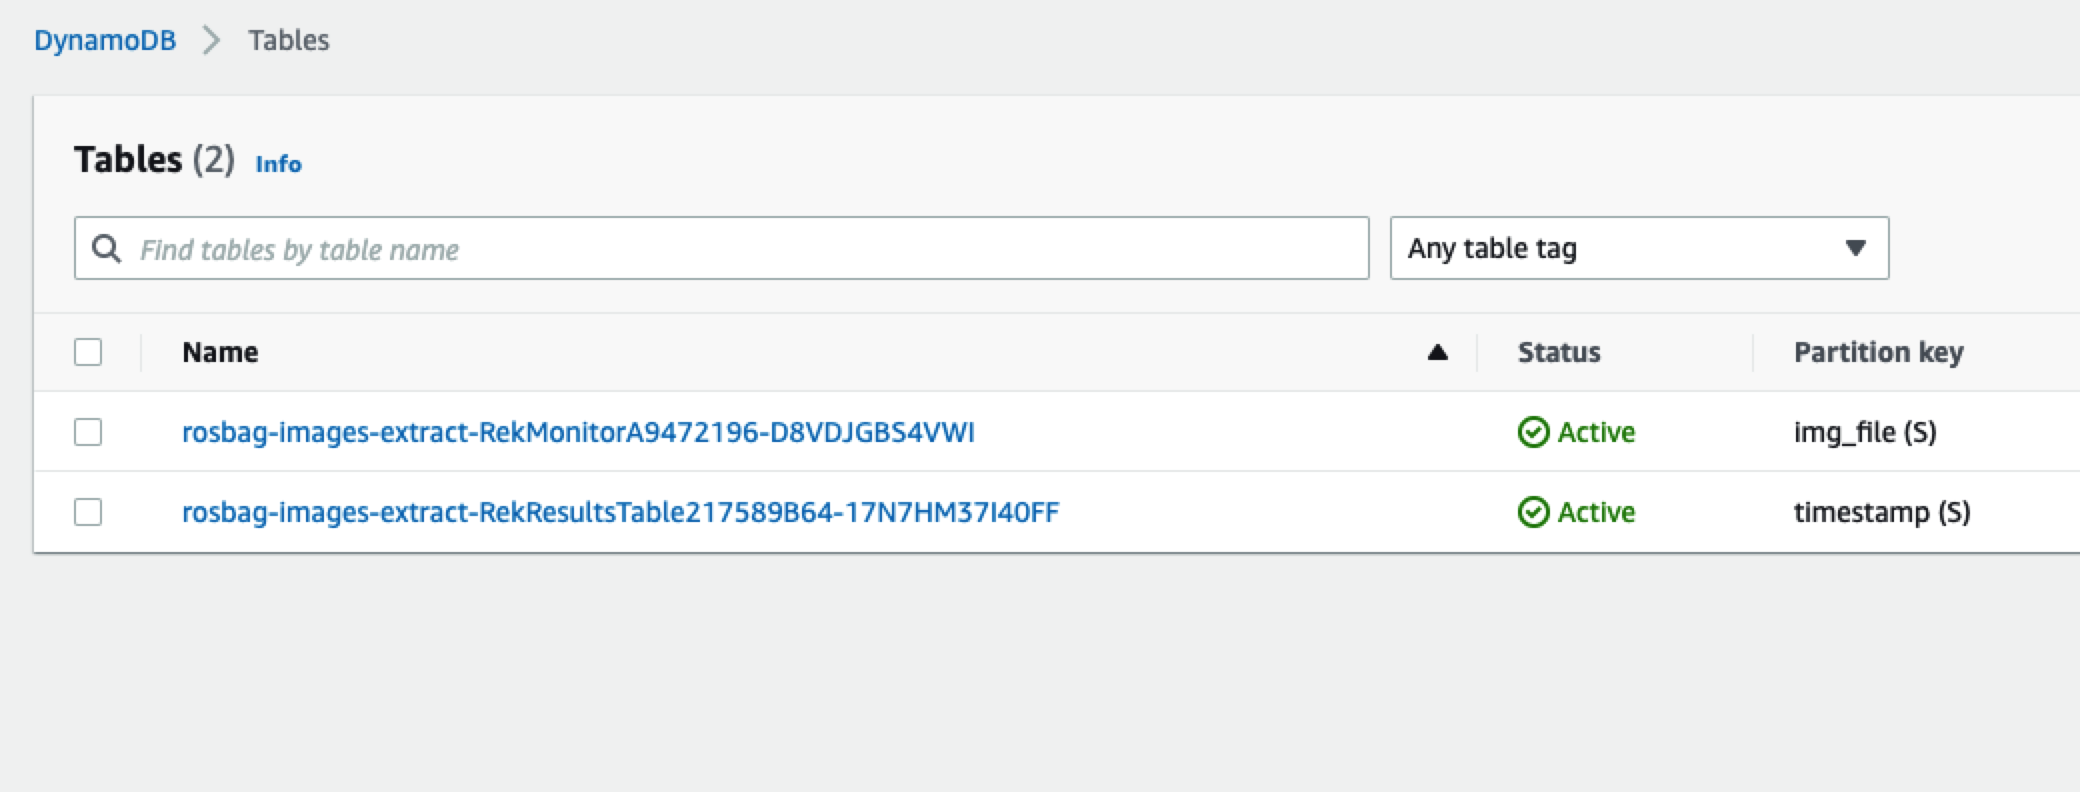The width and height of the screenshot is (2080, 792).
Task: Select the RekMonitor table checkbox
Action: (88, 432)
